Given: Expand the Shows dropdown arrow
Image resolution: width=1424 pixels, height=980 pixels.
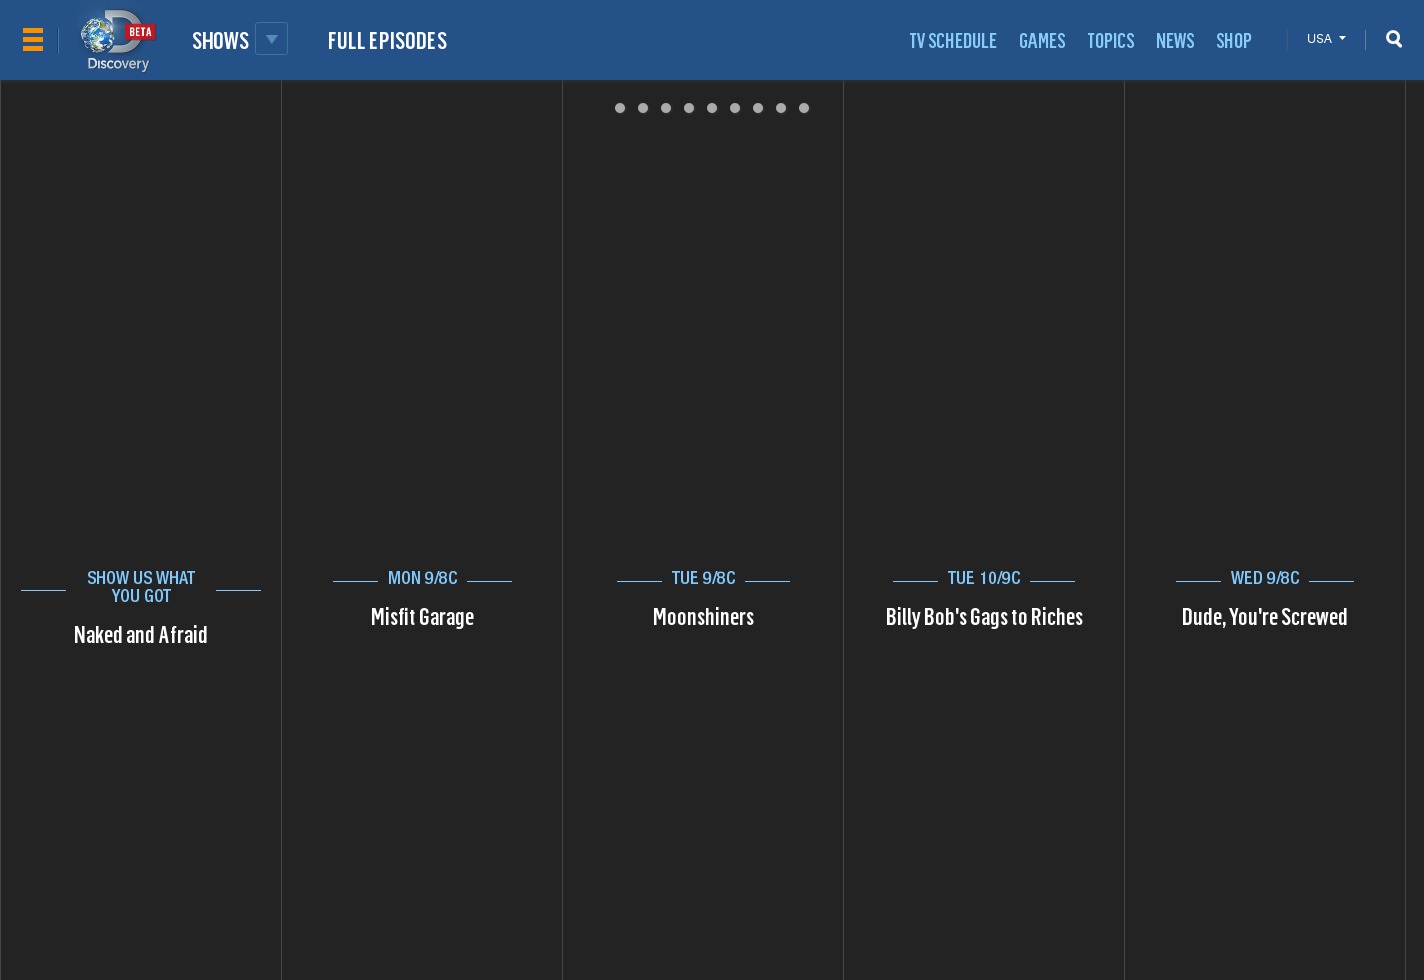Looking at the screenshot, I should 271,39.
